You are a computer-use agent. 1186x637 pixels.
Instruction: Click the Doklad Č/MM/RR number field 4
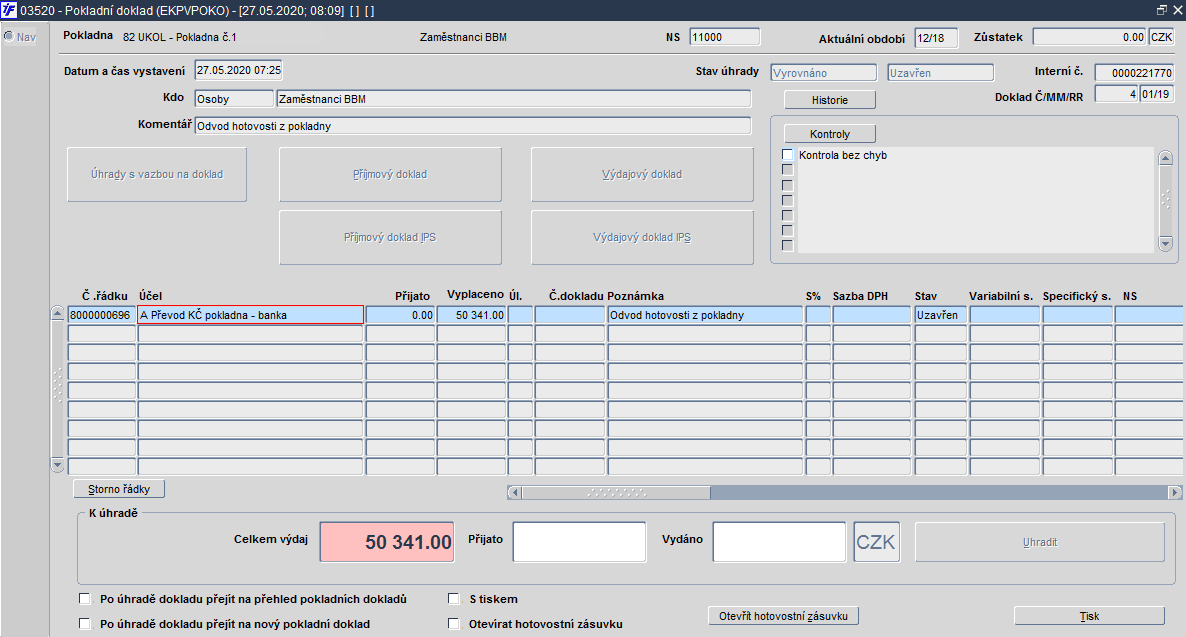pos(1117,94)
